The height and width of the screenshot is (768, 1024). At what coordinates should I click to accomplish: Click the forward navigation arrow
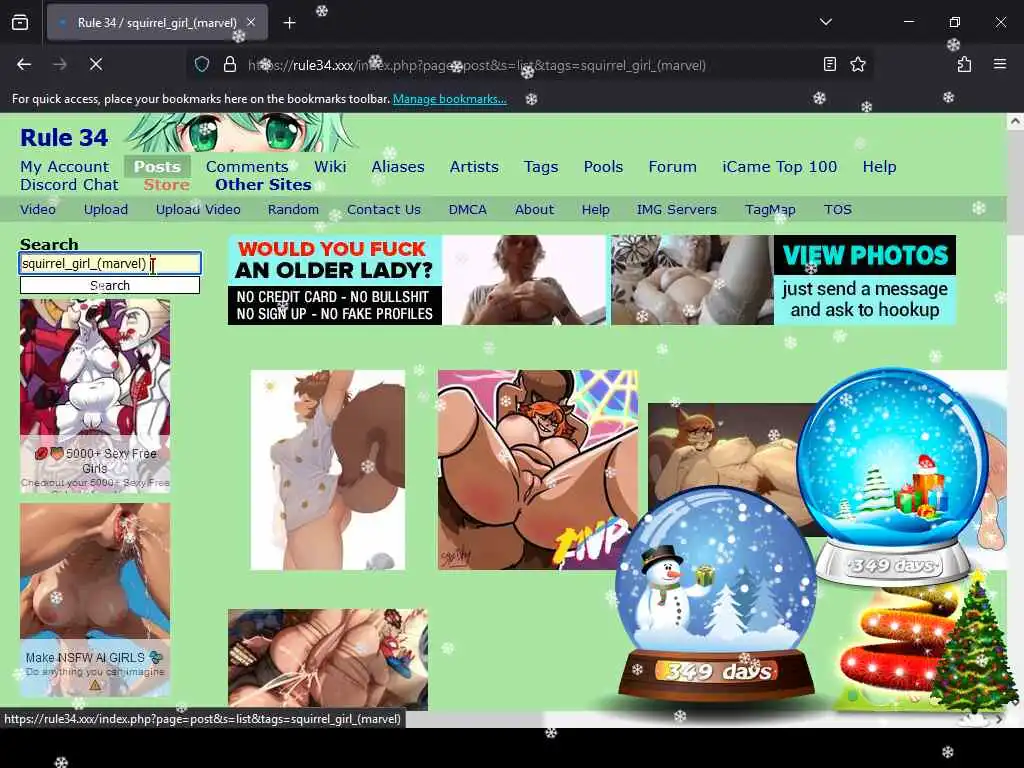59,64
